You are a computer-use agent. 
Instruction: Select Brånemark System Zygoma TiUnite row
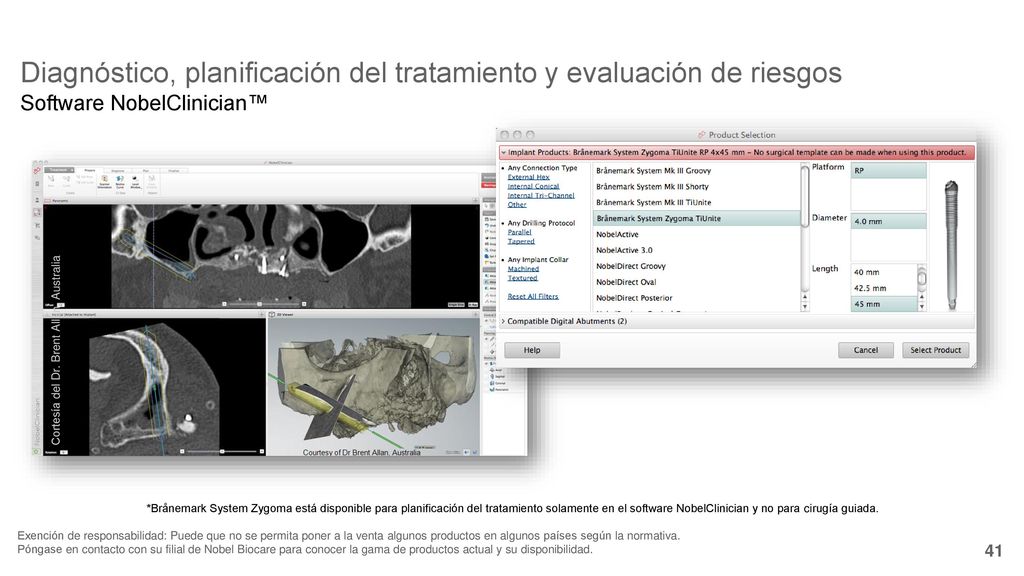pos(696,218)
